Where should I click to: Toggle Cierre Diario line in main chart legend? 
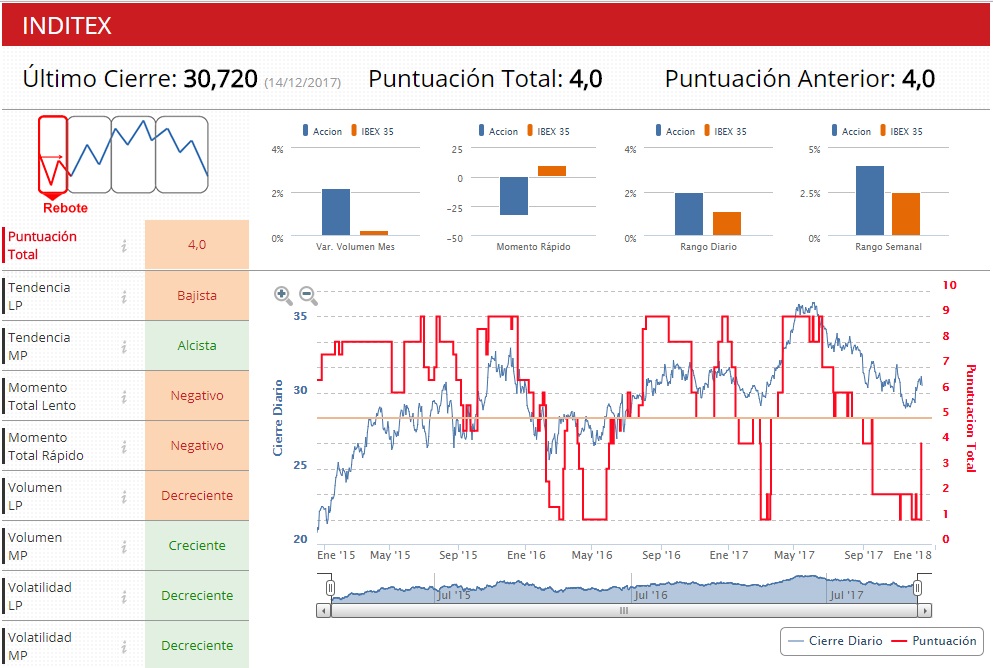835,641
